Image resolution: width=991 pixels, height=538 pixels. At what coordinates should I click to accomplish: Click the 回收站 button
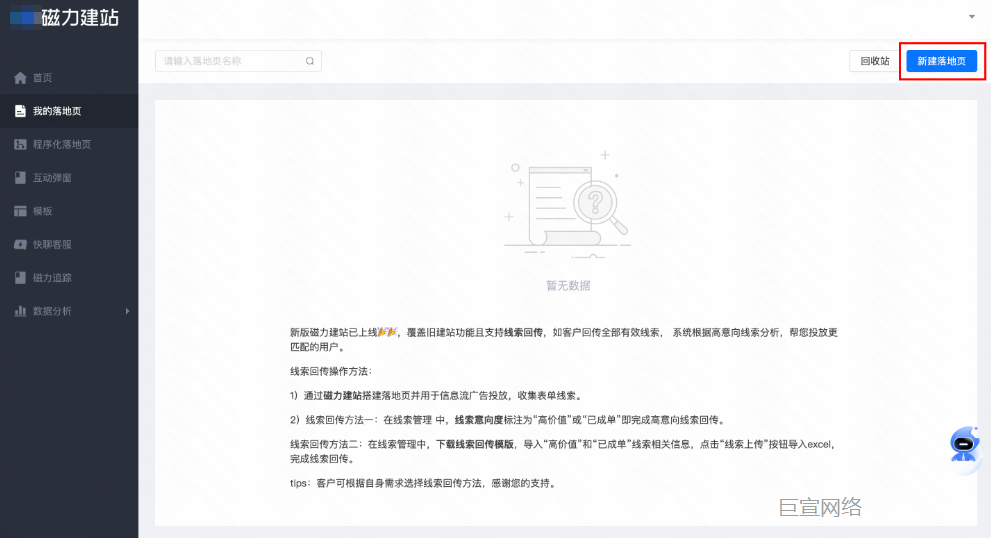coord(875,61)
